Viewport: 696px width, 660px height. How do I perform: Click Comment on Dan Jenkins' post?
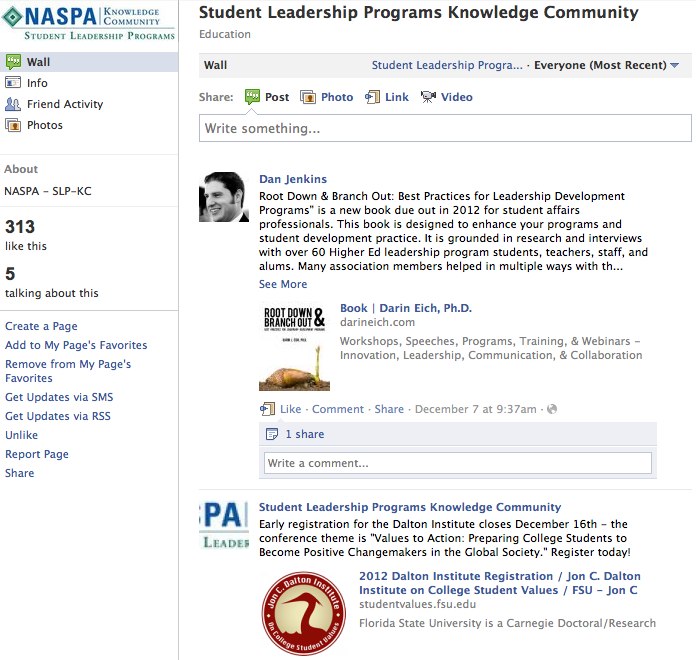click(338, 409)
